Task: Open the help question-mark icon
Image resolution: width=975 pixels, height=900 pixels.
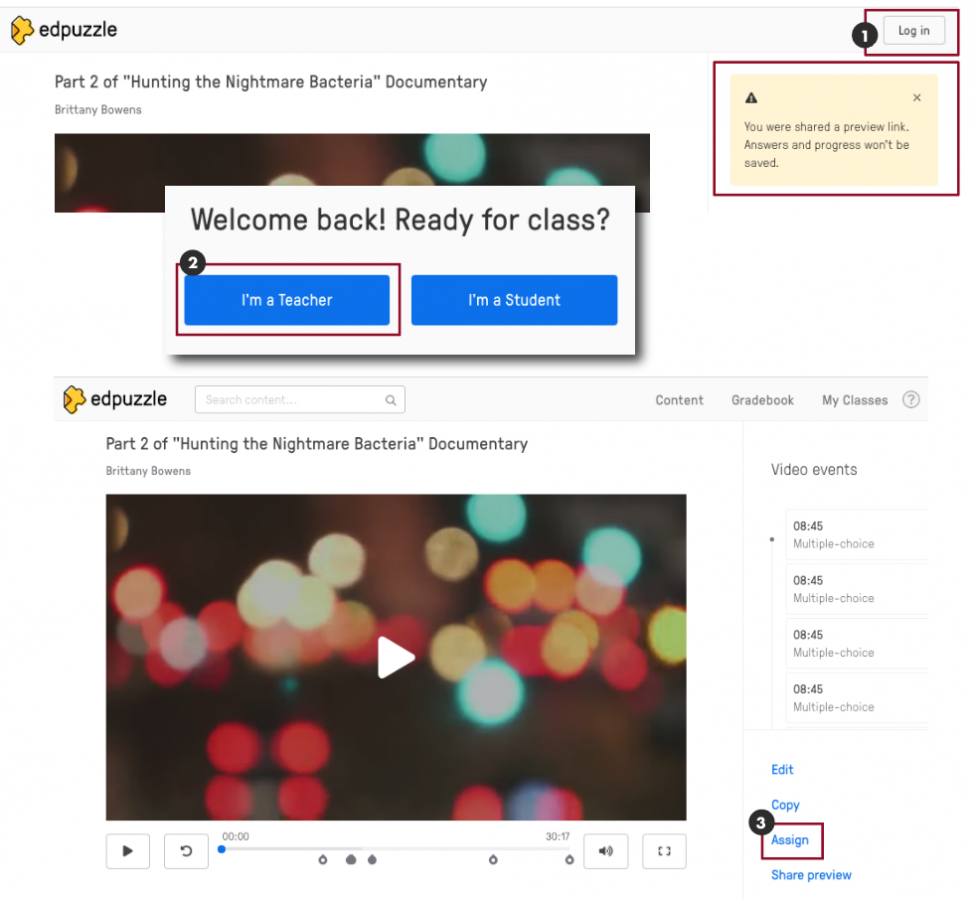Action: click(x=910, y=399)
